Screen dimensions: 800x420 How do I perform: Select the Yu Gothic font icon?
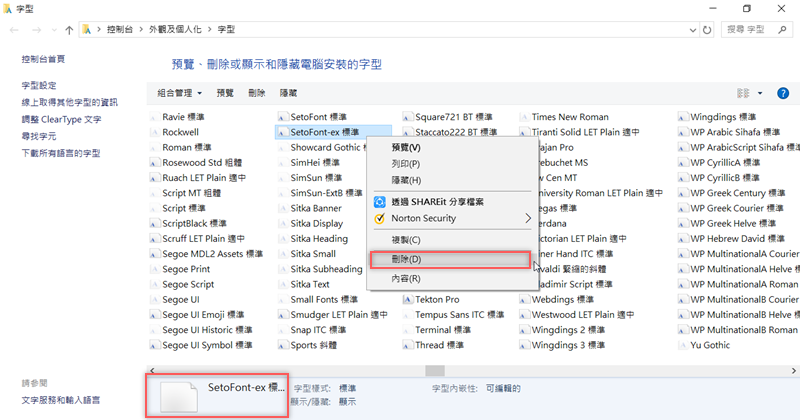[x=682, y=345]
